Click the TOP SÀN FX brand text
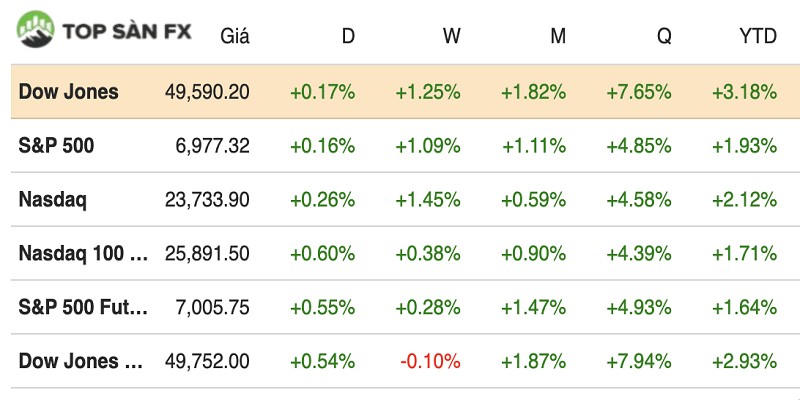The width and height of the screenshot is (800, 400). point(128,30)
